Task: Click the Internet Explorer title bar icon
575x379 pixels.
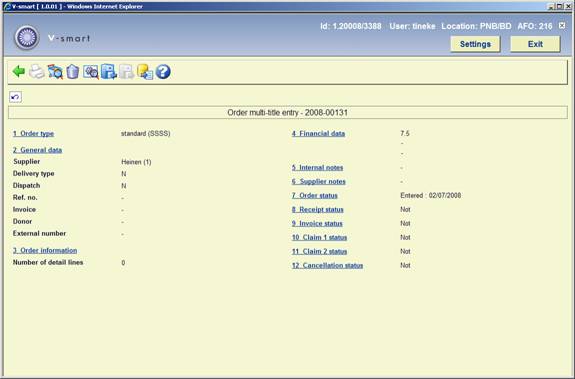Action: point(7,6)
